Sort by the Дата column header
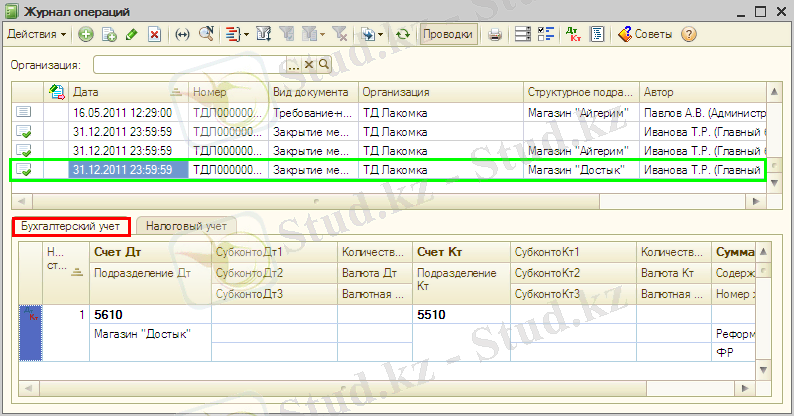 (x=128, y=92)
